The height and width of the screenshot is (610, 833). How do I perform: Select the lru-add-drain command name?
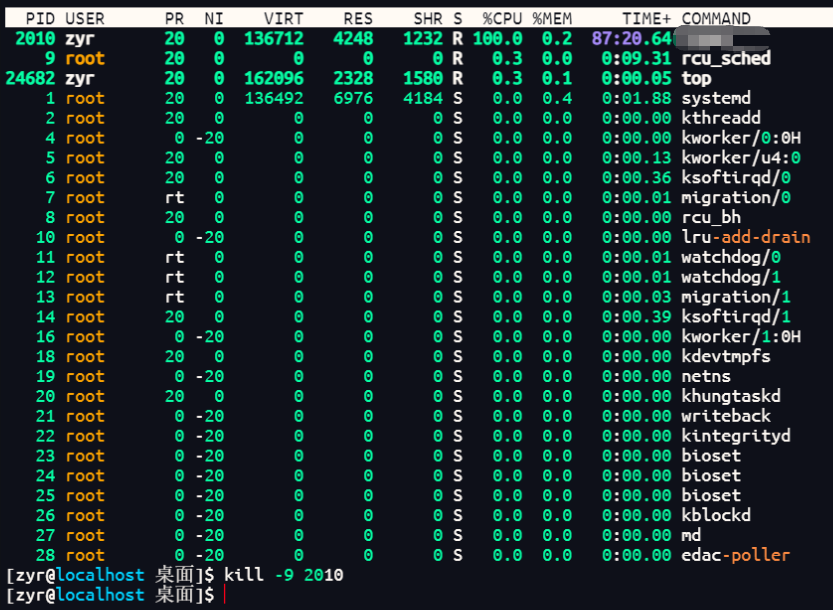coord(746,237)
